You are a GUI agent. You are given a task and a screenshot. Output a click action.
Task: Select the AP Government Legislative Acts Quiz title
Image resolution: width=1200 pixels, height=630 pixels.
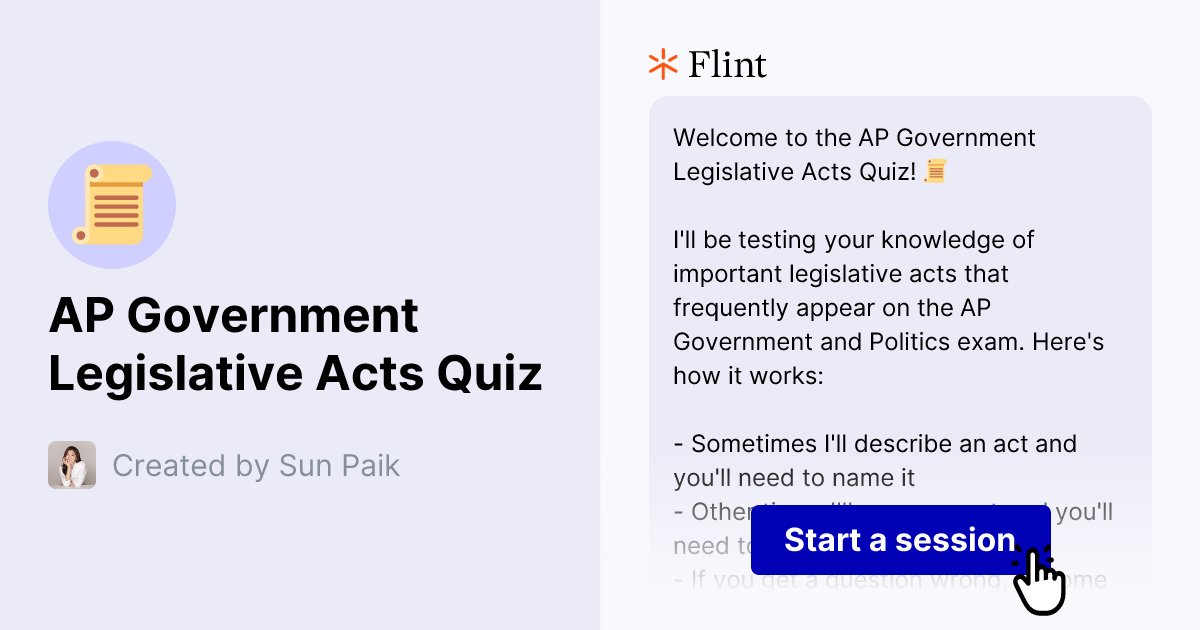click(297, 345)
